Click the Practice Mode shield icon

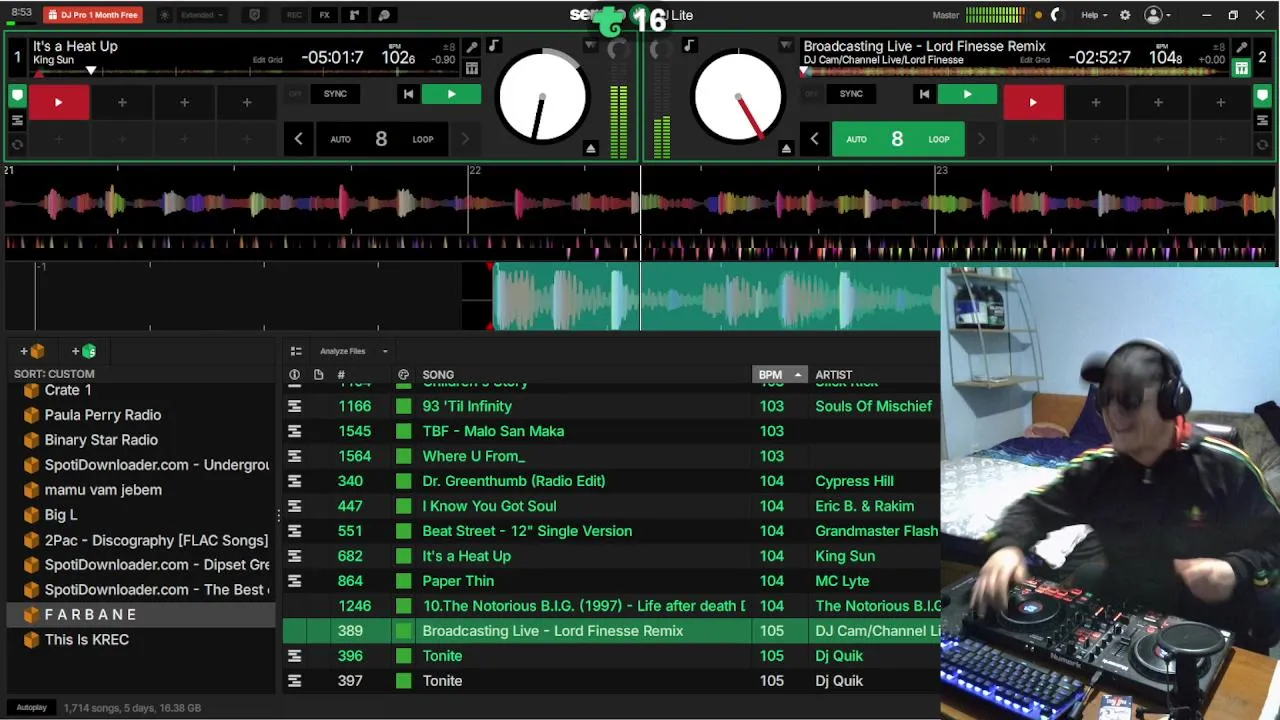click(x=254, y=15)
